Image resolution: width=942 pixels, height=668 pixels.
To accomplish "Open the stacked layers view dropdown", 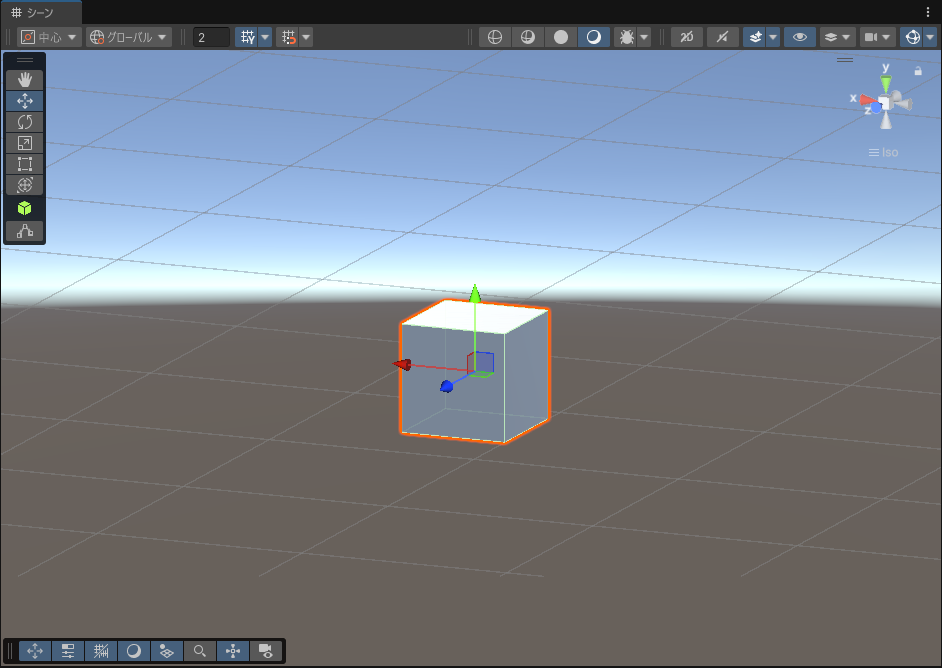I will (837, 37).
